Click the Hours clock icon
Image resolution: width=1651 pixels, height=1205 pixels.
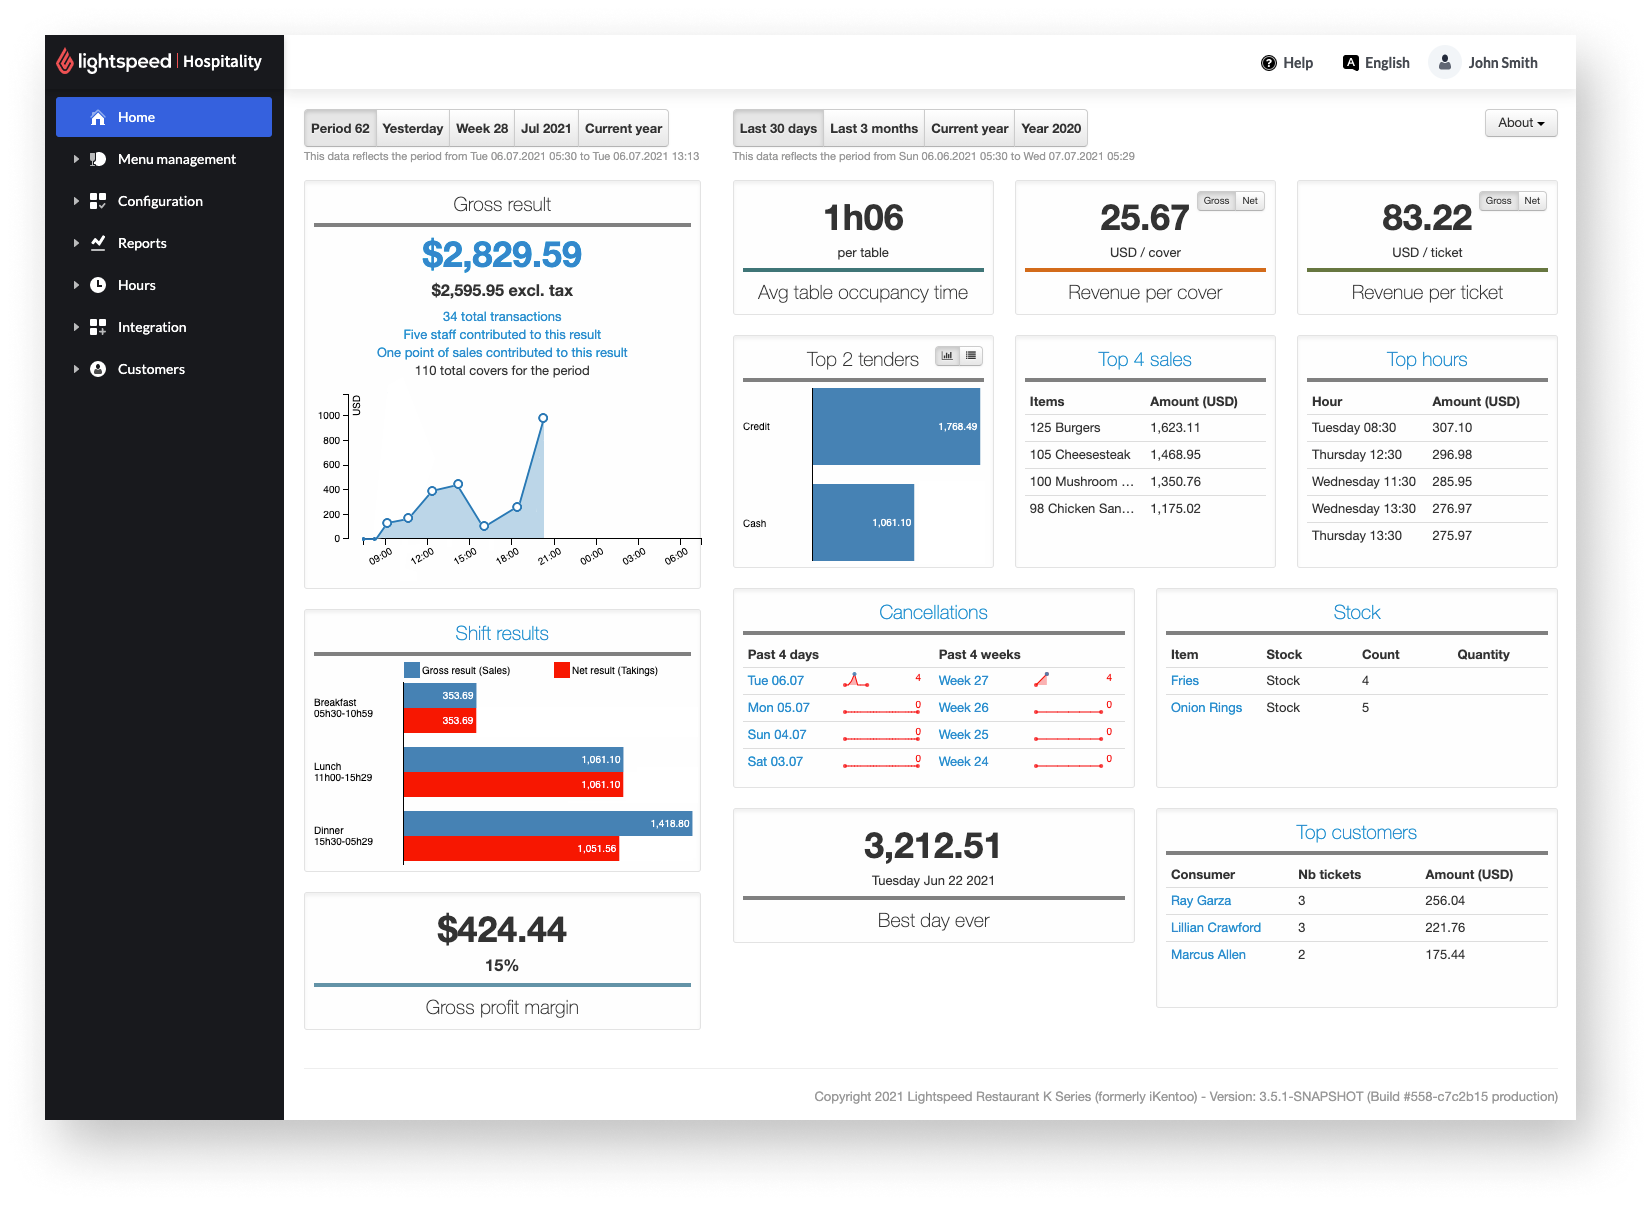click(x=97, y=285)
